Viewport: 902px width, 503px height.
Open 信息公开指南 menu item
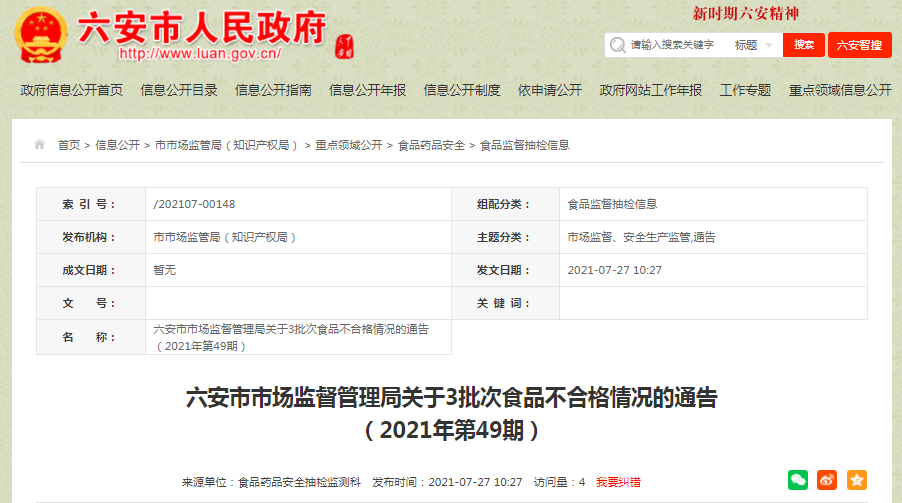(x=273, y=90)
